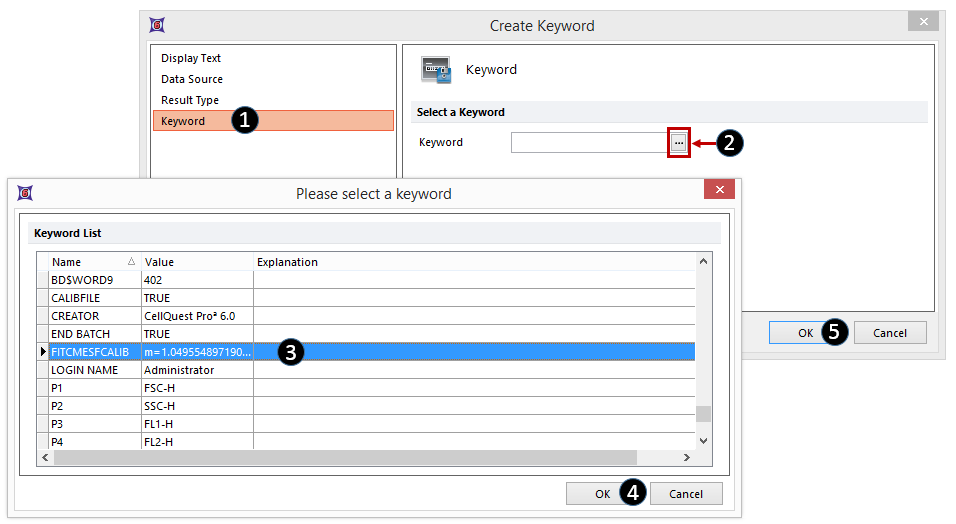Viewport: 956px width, 524px height.
Task: Select Display Text in the left list
Action: [x=191, y=58]
